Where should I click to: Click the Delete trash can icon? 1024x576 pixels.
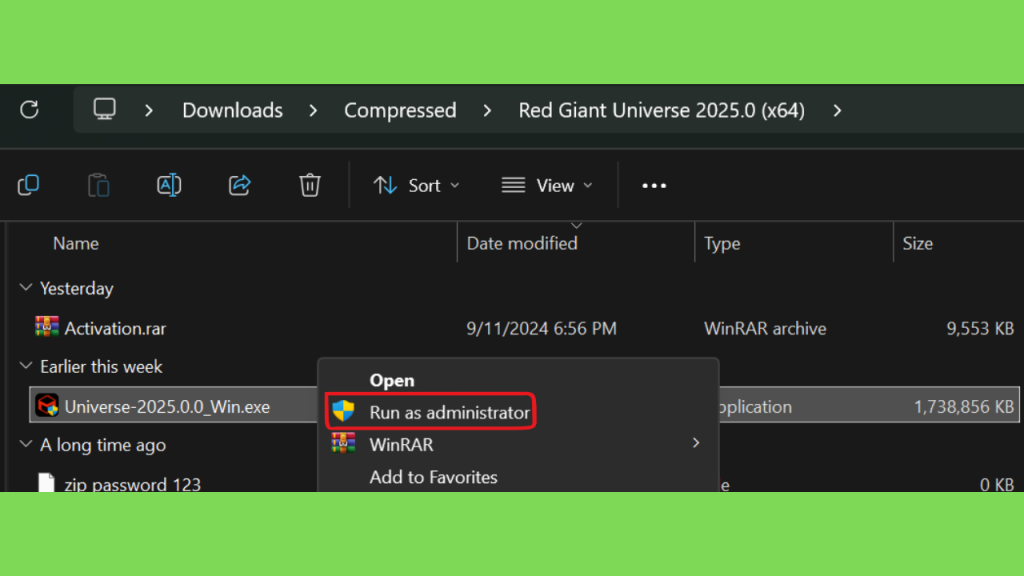pyautogui.click(x=310, y=185)
